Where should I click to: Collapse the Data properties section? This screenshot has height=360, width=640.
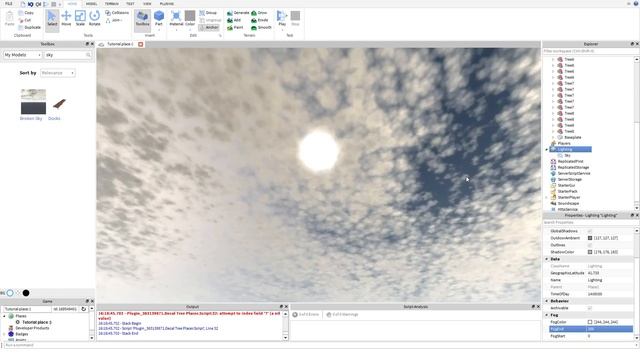click(547, 259)
